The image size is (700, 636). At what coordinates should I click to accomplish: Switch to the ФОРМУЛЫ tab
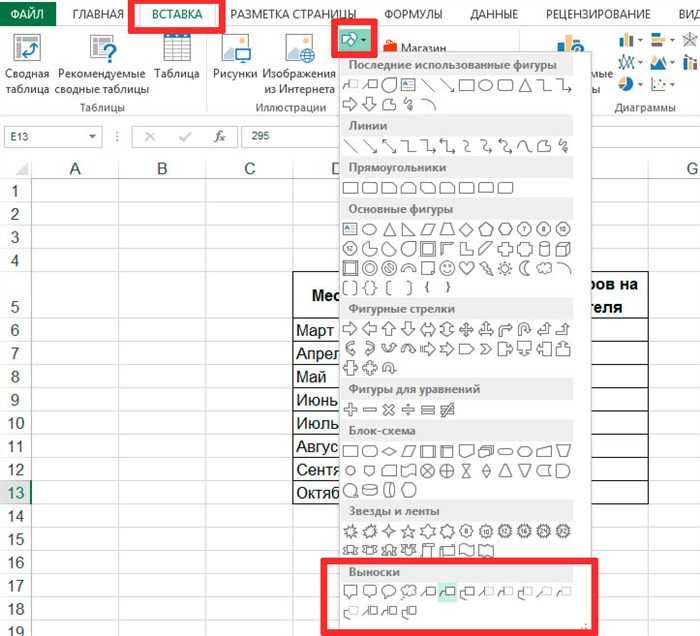(413, 14)
